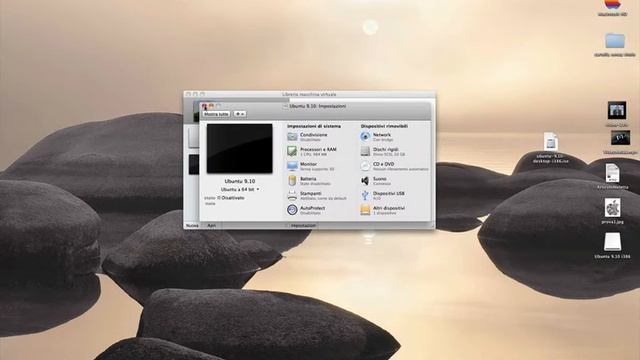Click the Impostazioni di sistema heading
The height and width of the screenshot is (360, 640).
coord(313,126)
